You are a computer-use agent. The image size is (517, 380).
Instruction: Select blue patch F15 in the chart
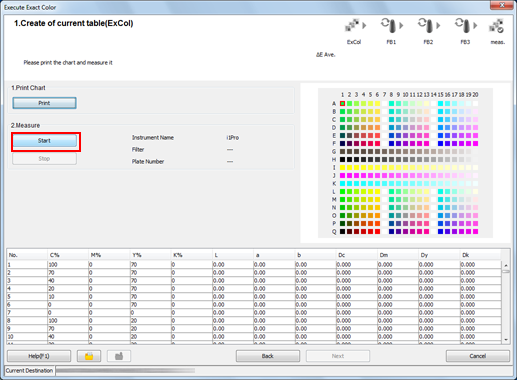point(440,143)
